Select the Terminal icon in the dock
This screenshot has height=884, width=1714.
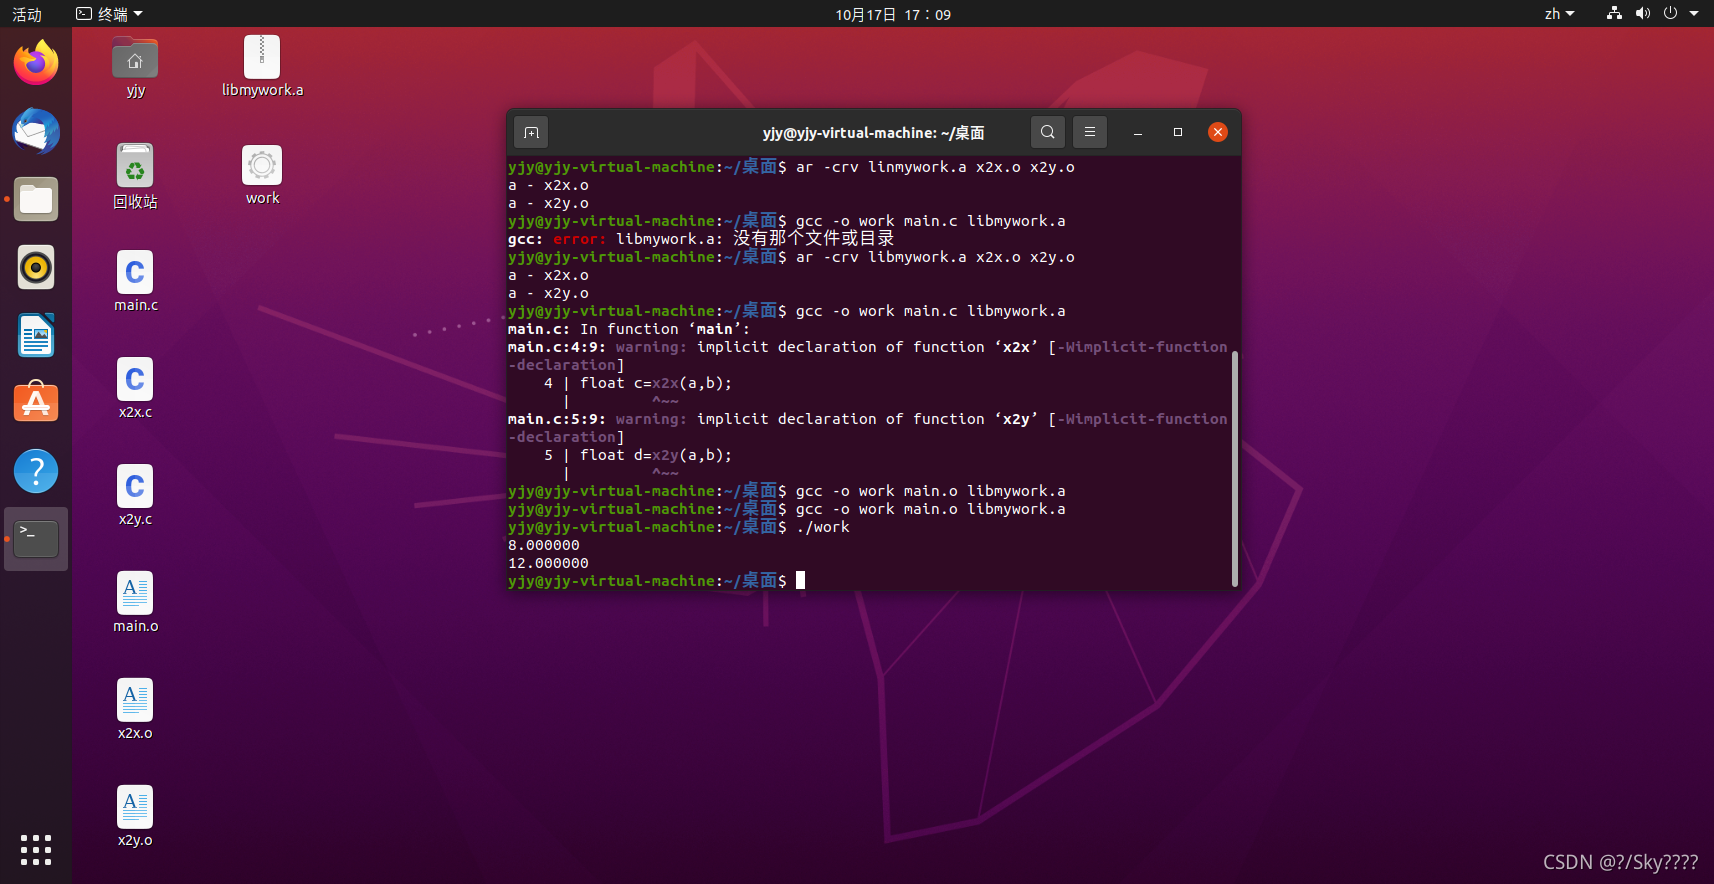click(36, 539)
